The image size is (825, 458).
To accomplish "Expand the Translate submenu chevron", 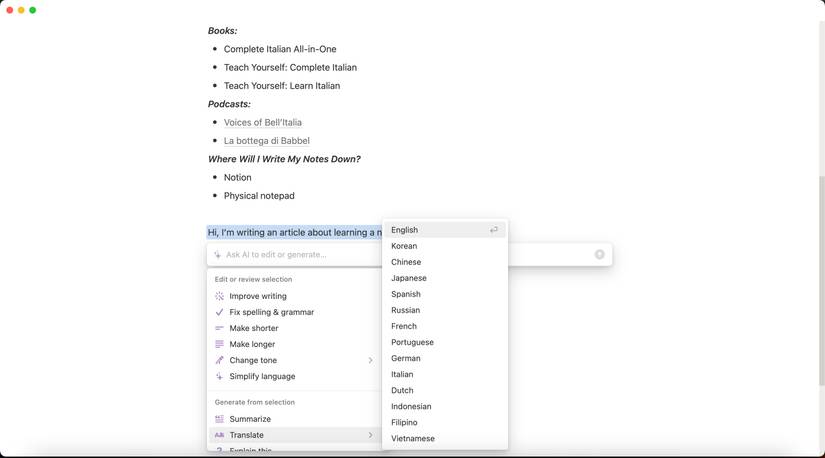I will (370, 435).
